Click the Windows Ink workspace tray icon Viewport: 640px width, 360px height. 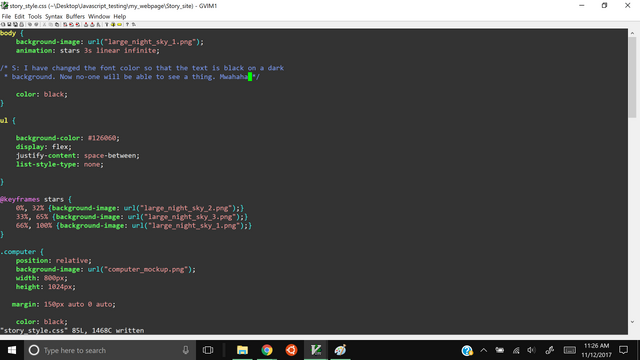550,350
